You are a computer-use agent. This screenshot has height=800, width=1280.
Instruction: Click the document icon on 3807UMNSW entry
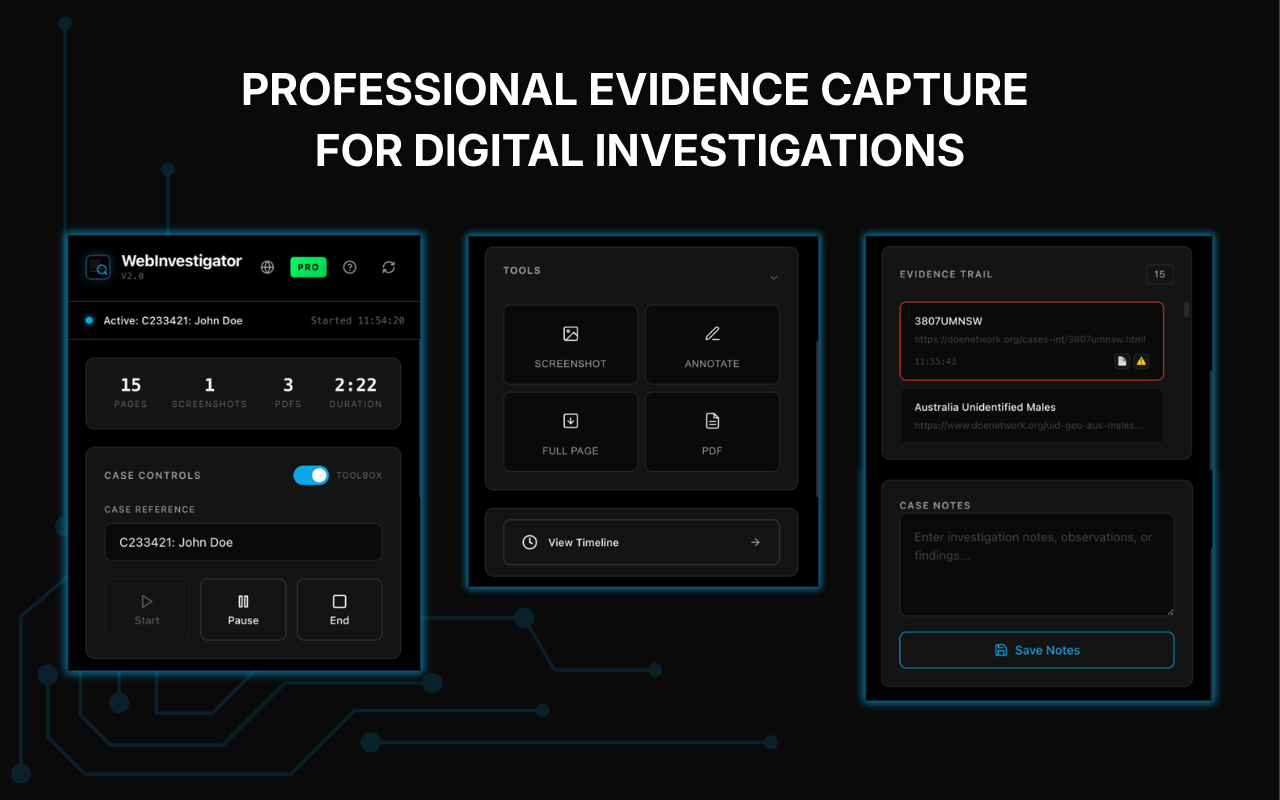coord(1122,361)
